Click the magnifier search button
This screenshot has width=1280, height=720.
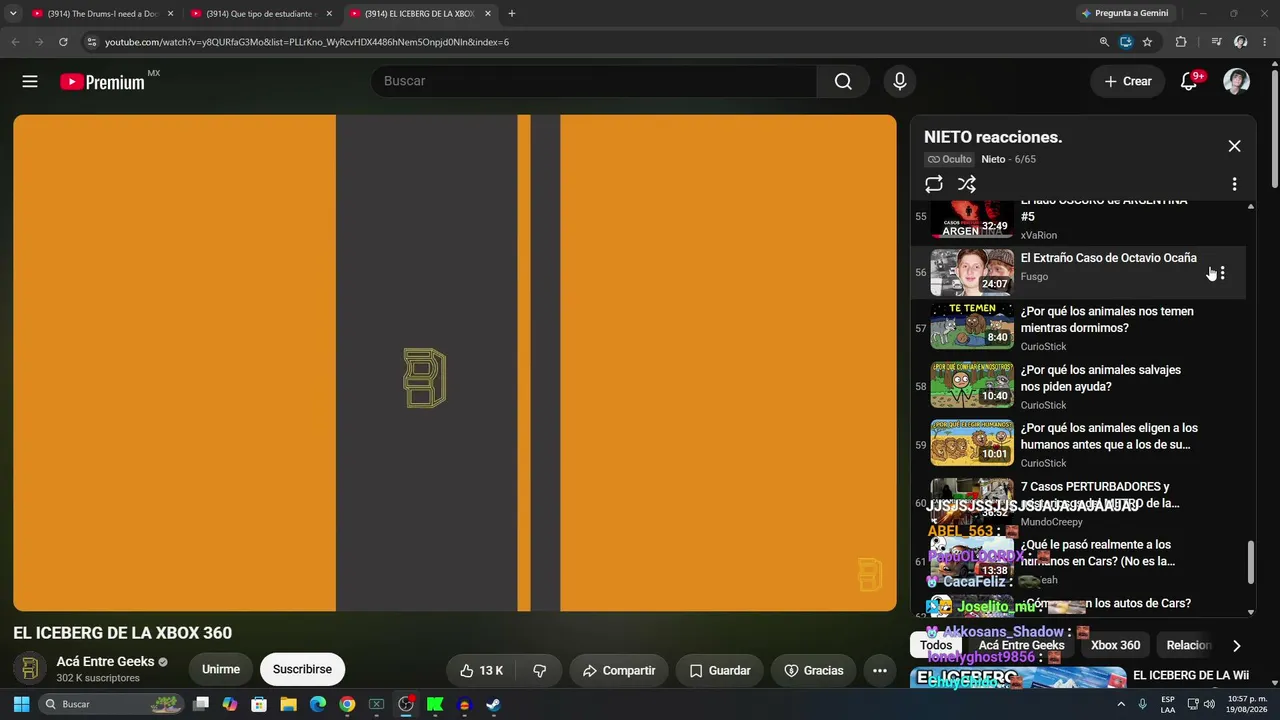tap(843, 81)
